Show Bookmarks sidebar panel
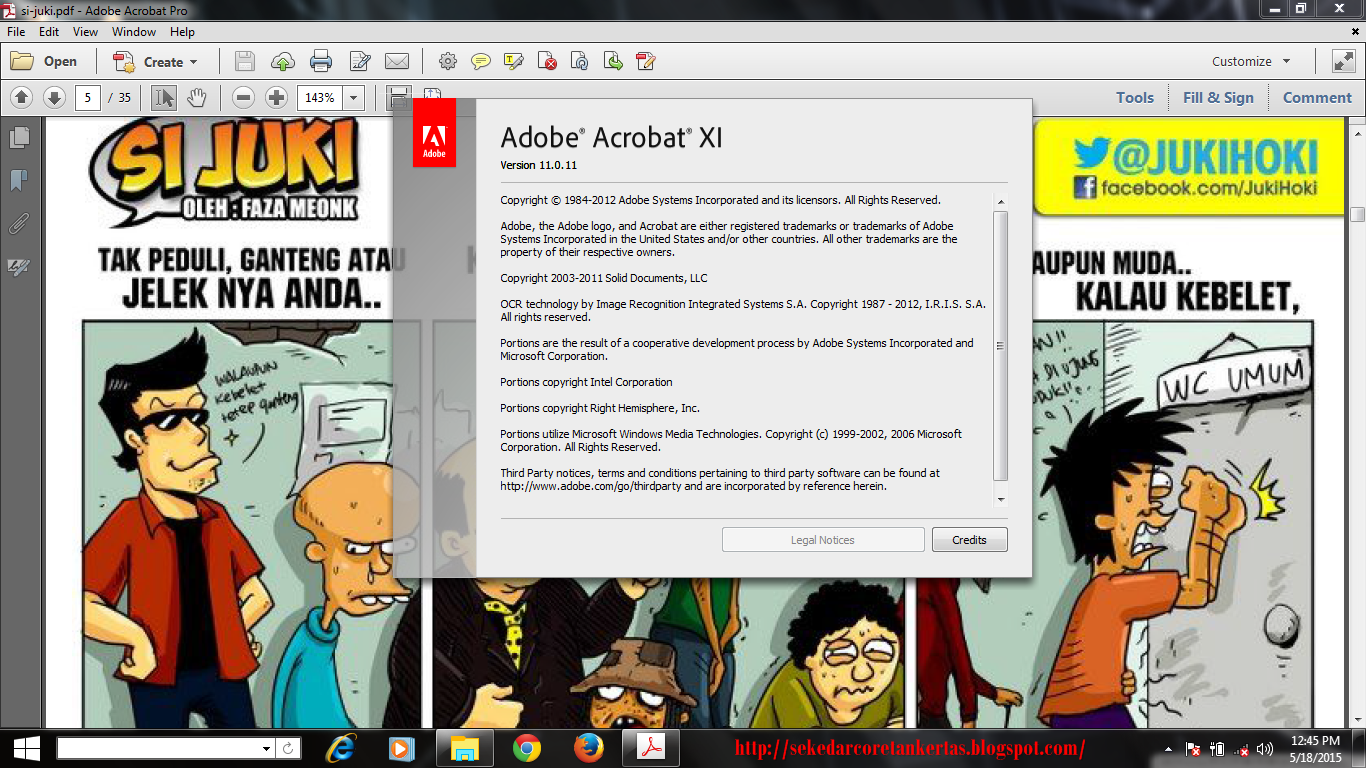The image size is (1366, 768). 18,180
